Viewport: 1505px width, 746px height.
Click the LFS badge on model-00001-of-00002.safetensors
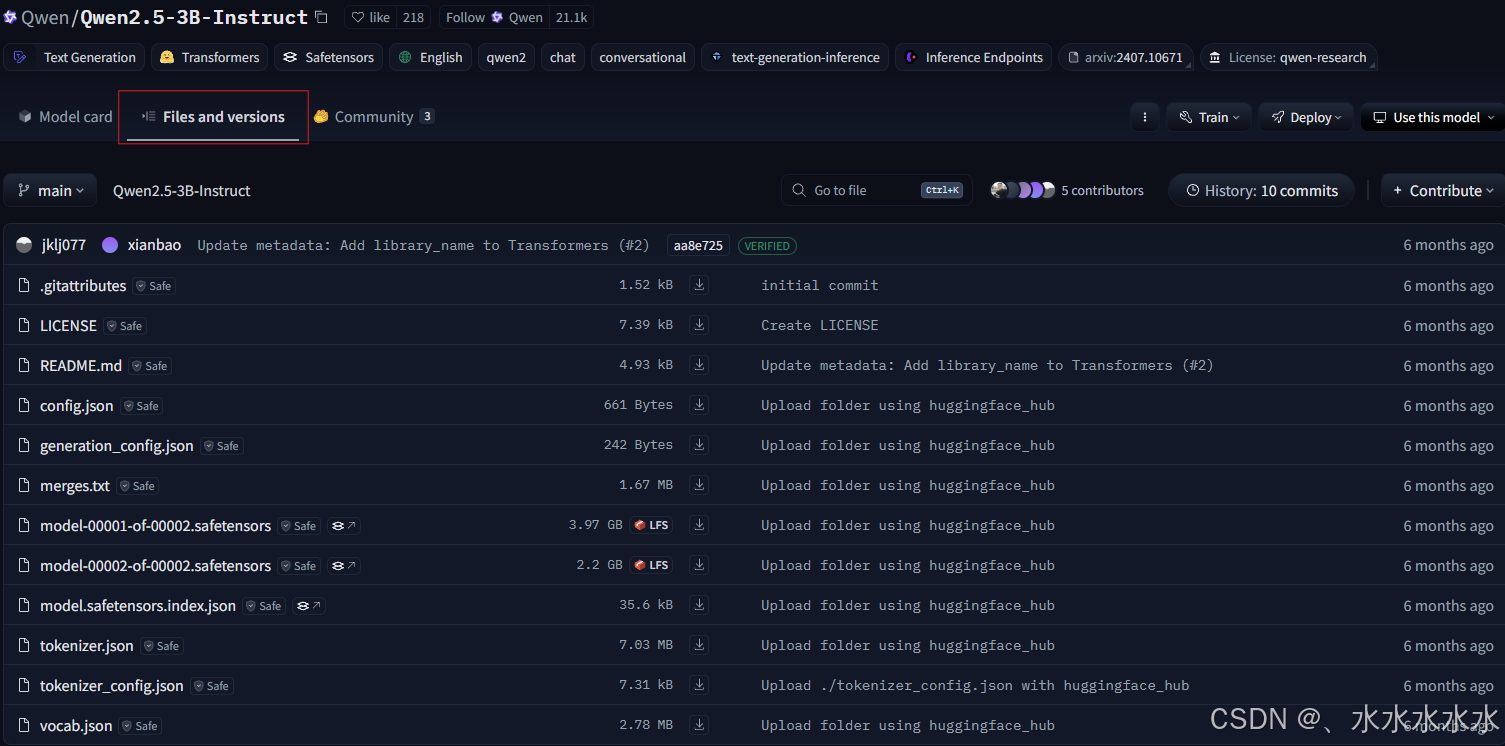tap(651, 524)
